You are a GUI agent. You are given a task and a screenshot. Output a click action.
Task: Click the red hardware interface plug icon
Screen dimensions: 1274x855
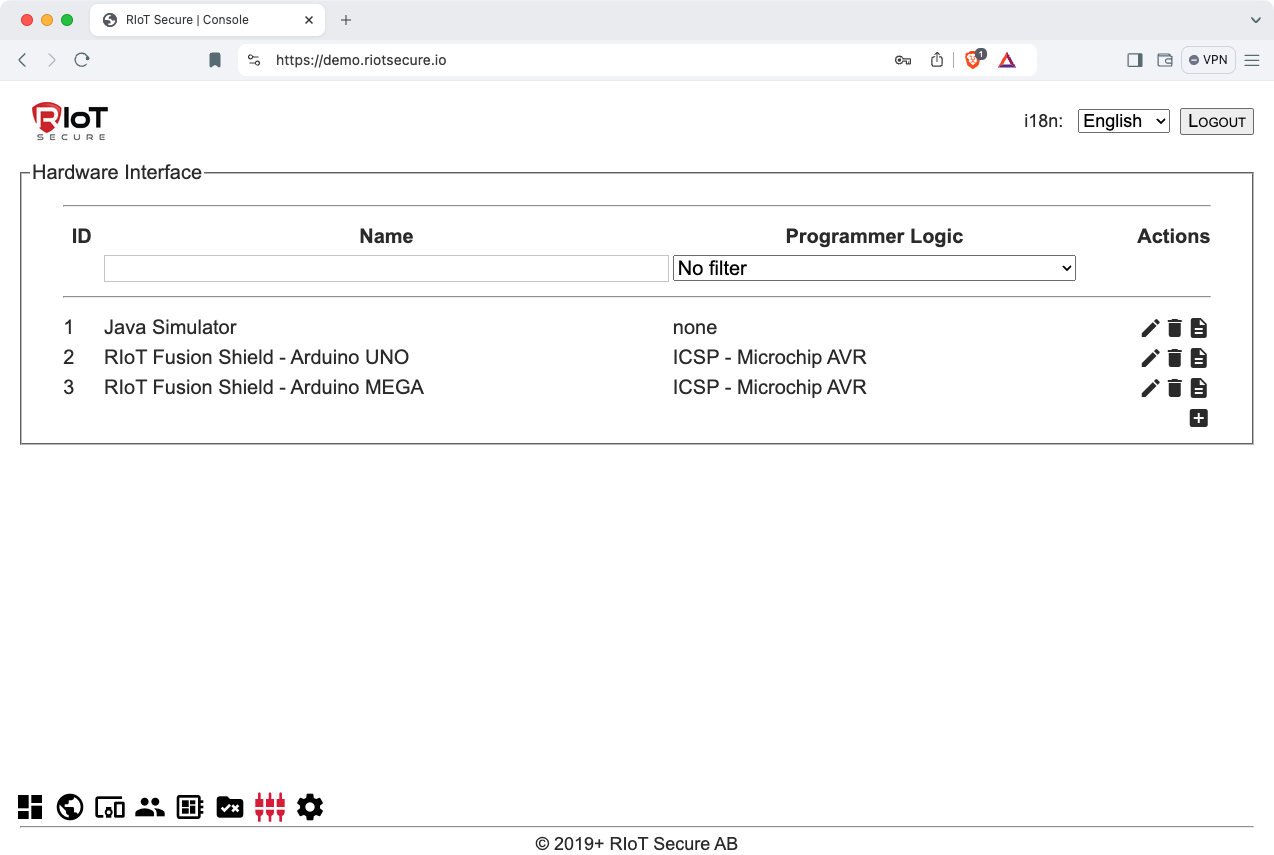pyautogui.click(x=270, y=807)
